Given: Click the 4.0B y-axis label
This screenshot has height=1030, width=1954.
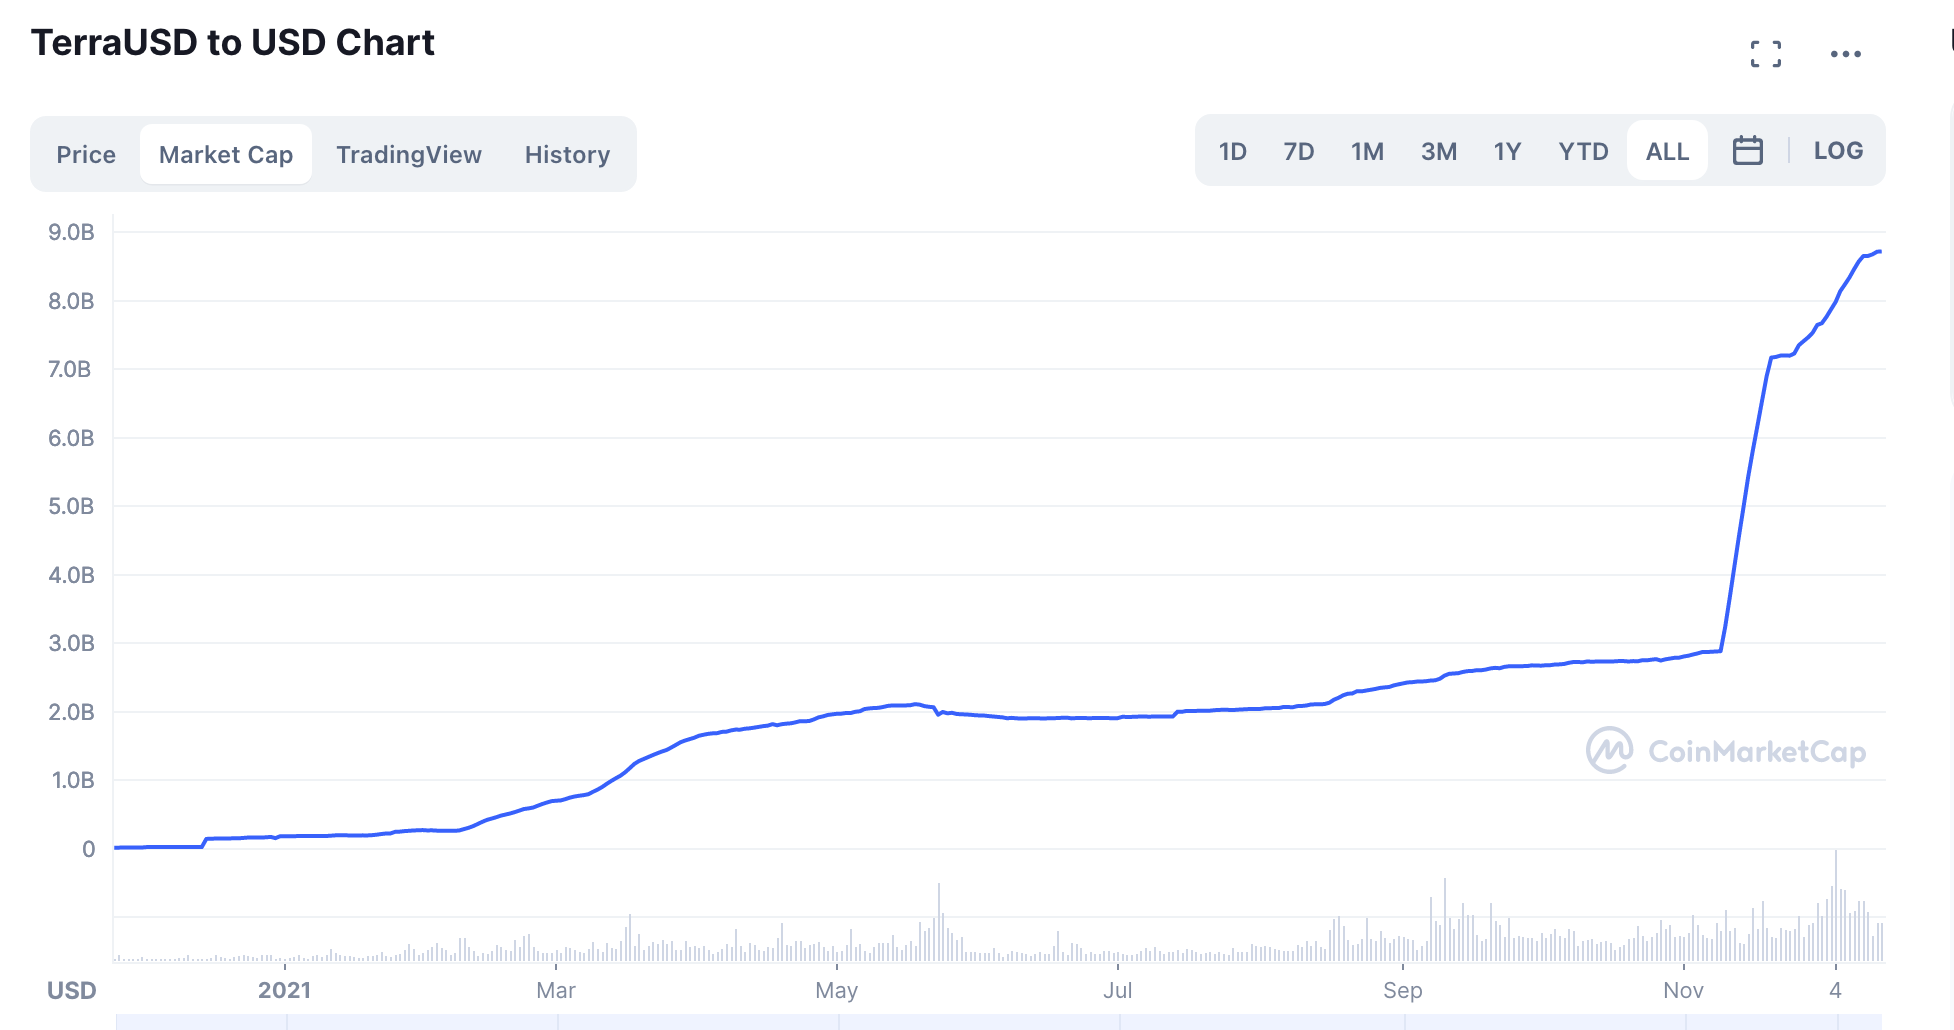Looking at the screenshot, I should click(71, 575).
